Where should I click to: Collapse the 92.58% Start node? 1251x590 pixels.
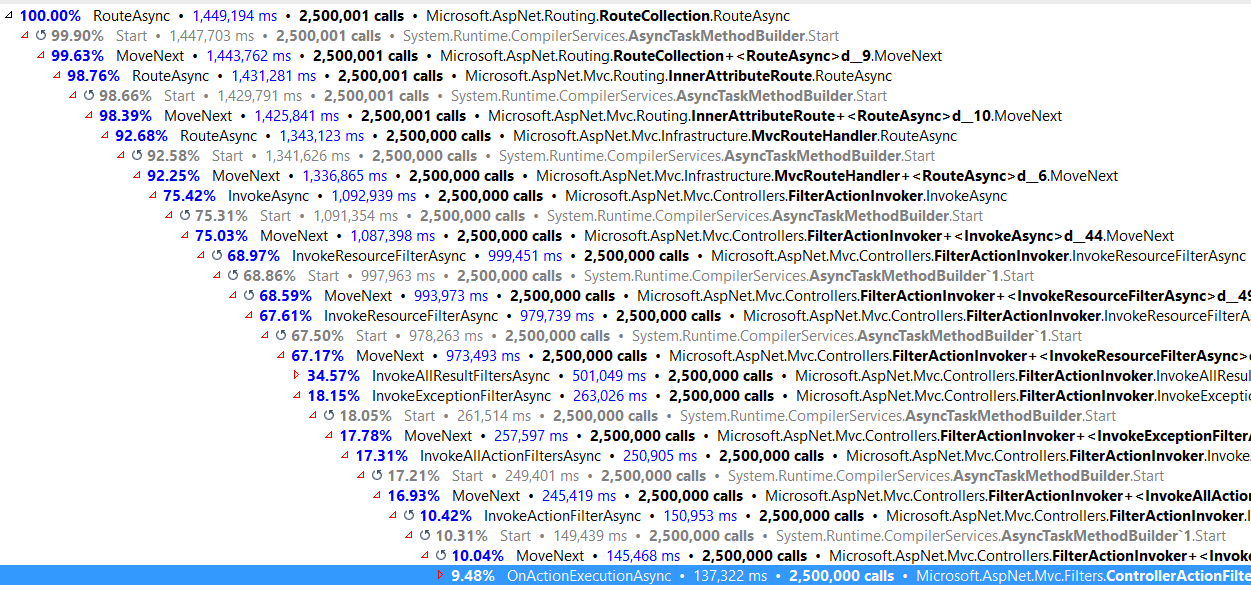coord(120,156)
